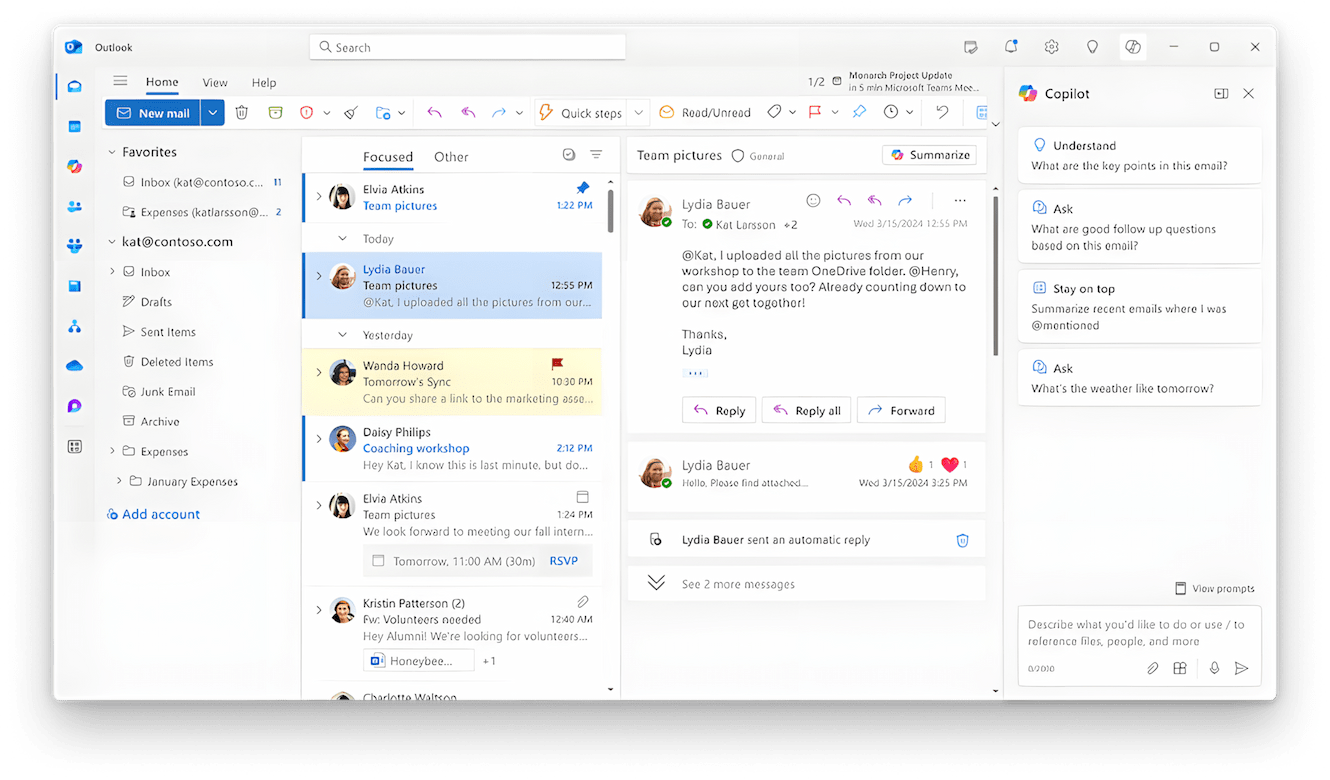
Task: Click the Report shield icon in ribbon
Action: point(307,113)
